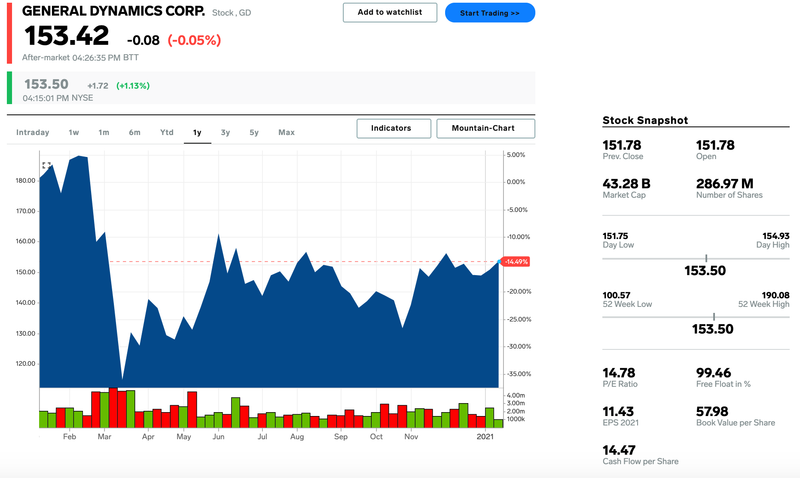
Task: Click the 11.43 EPS 2021 value
Action: point(618,412)
